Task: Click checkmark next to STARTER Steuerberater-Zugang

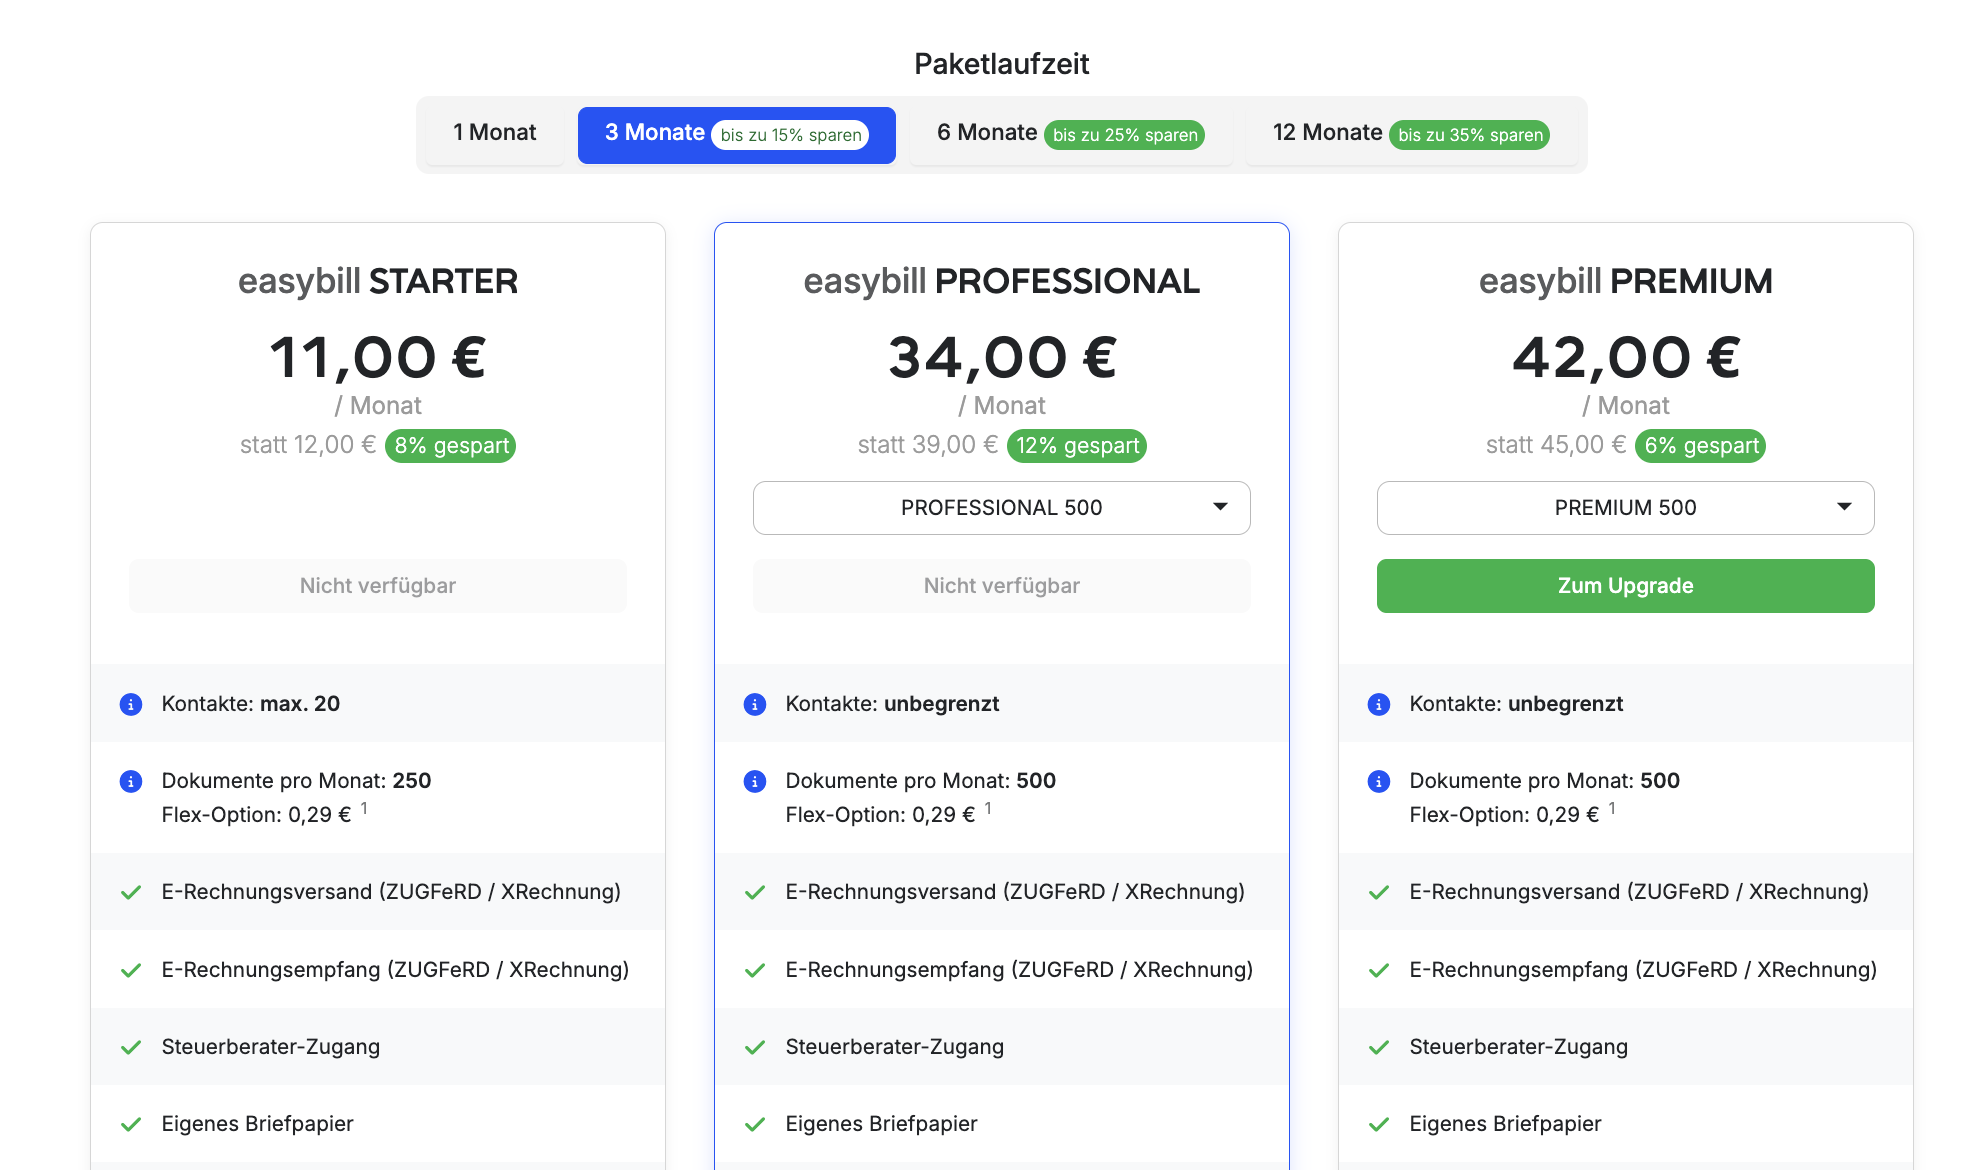Action: (131, 1047)
